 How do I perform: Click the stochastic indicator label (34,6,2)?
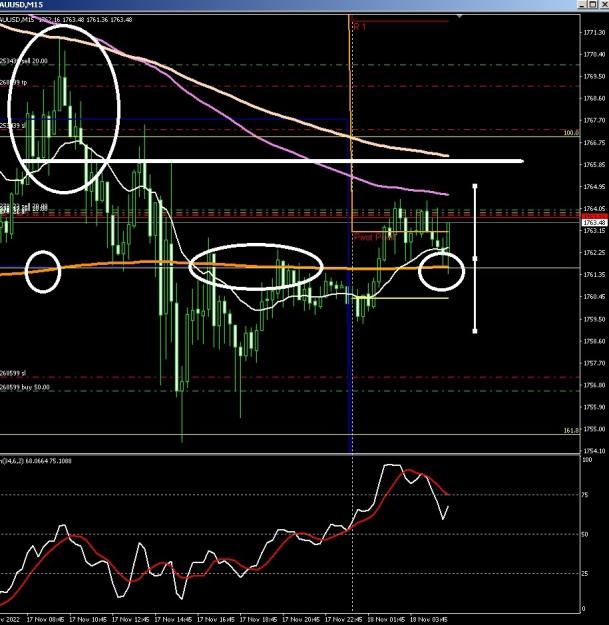36,461
